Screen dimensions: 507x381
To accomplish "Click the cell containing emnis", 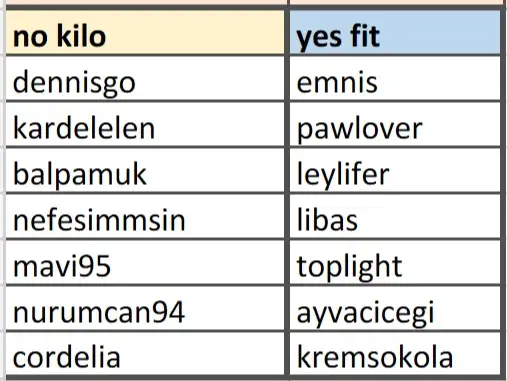I will (395, 78).
